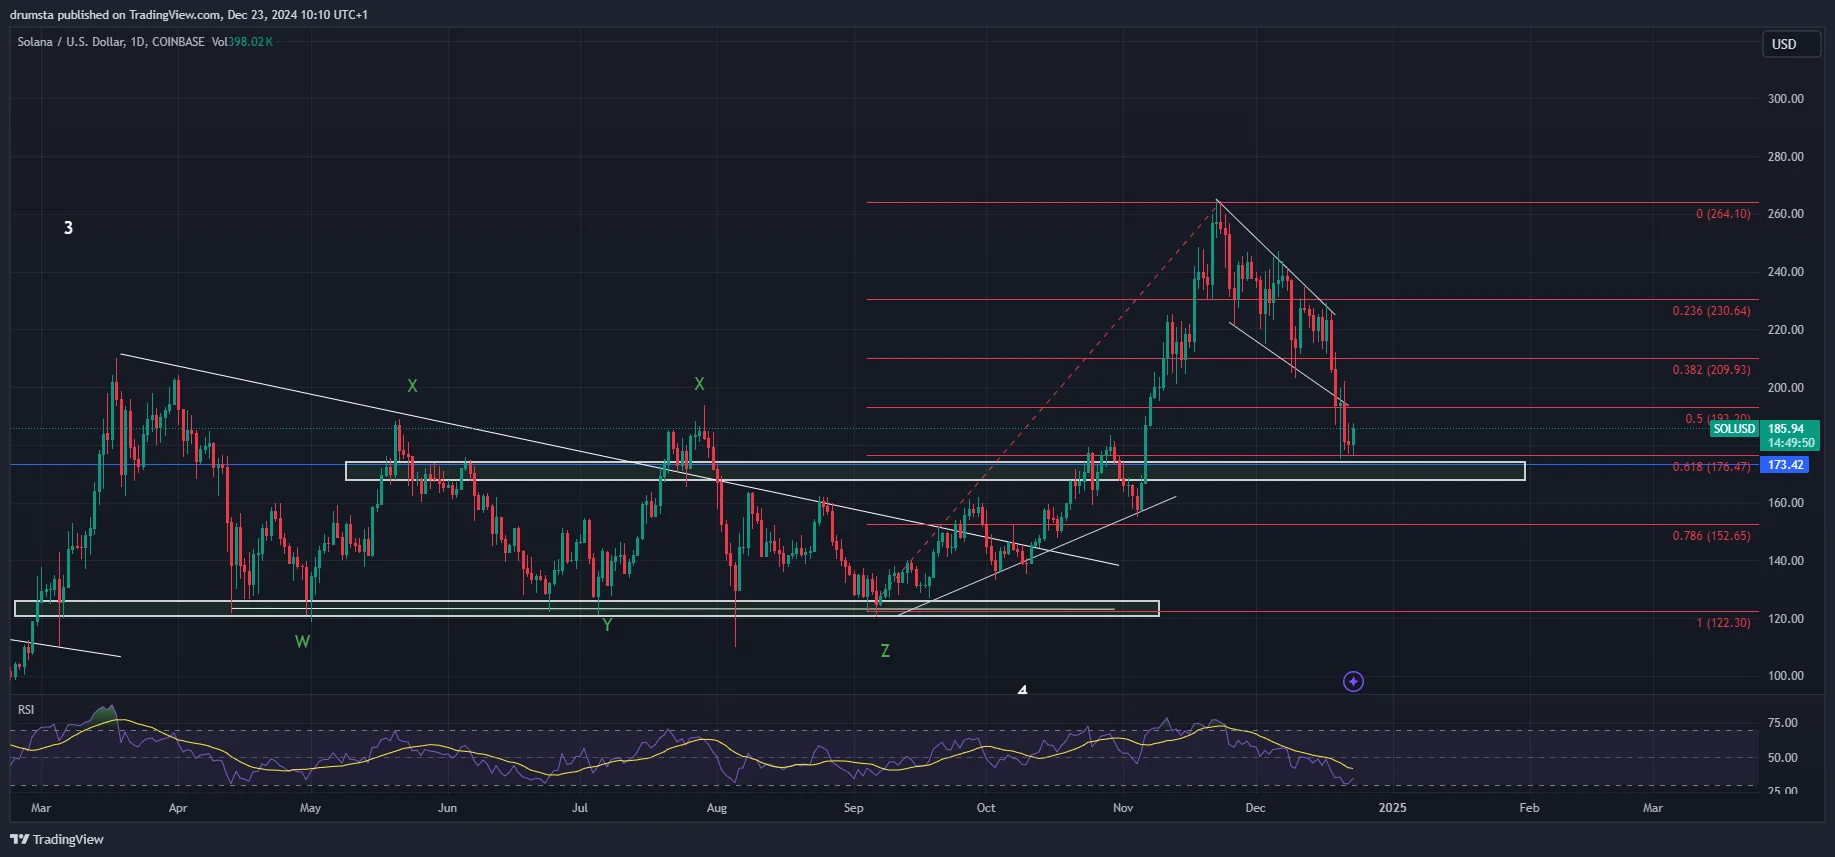
Task: Click the 0.618 (176.47) Fibonacci label
Action: click(x=1711, y=467)
